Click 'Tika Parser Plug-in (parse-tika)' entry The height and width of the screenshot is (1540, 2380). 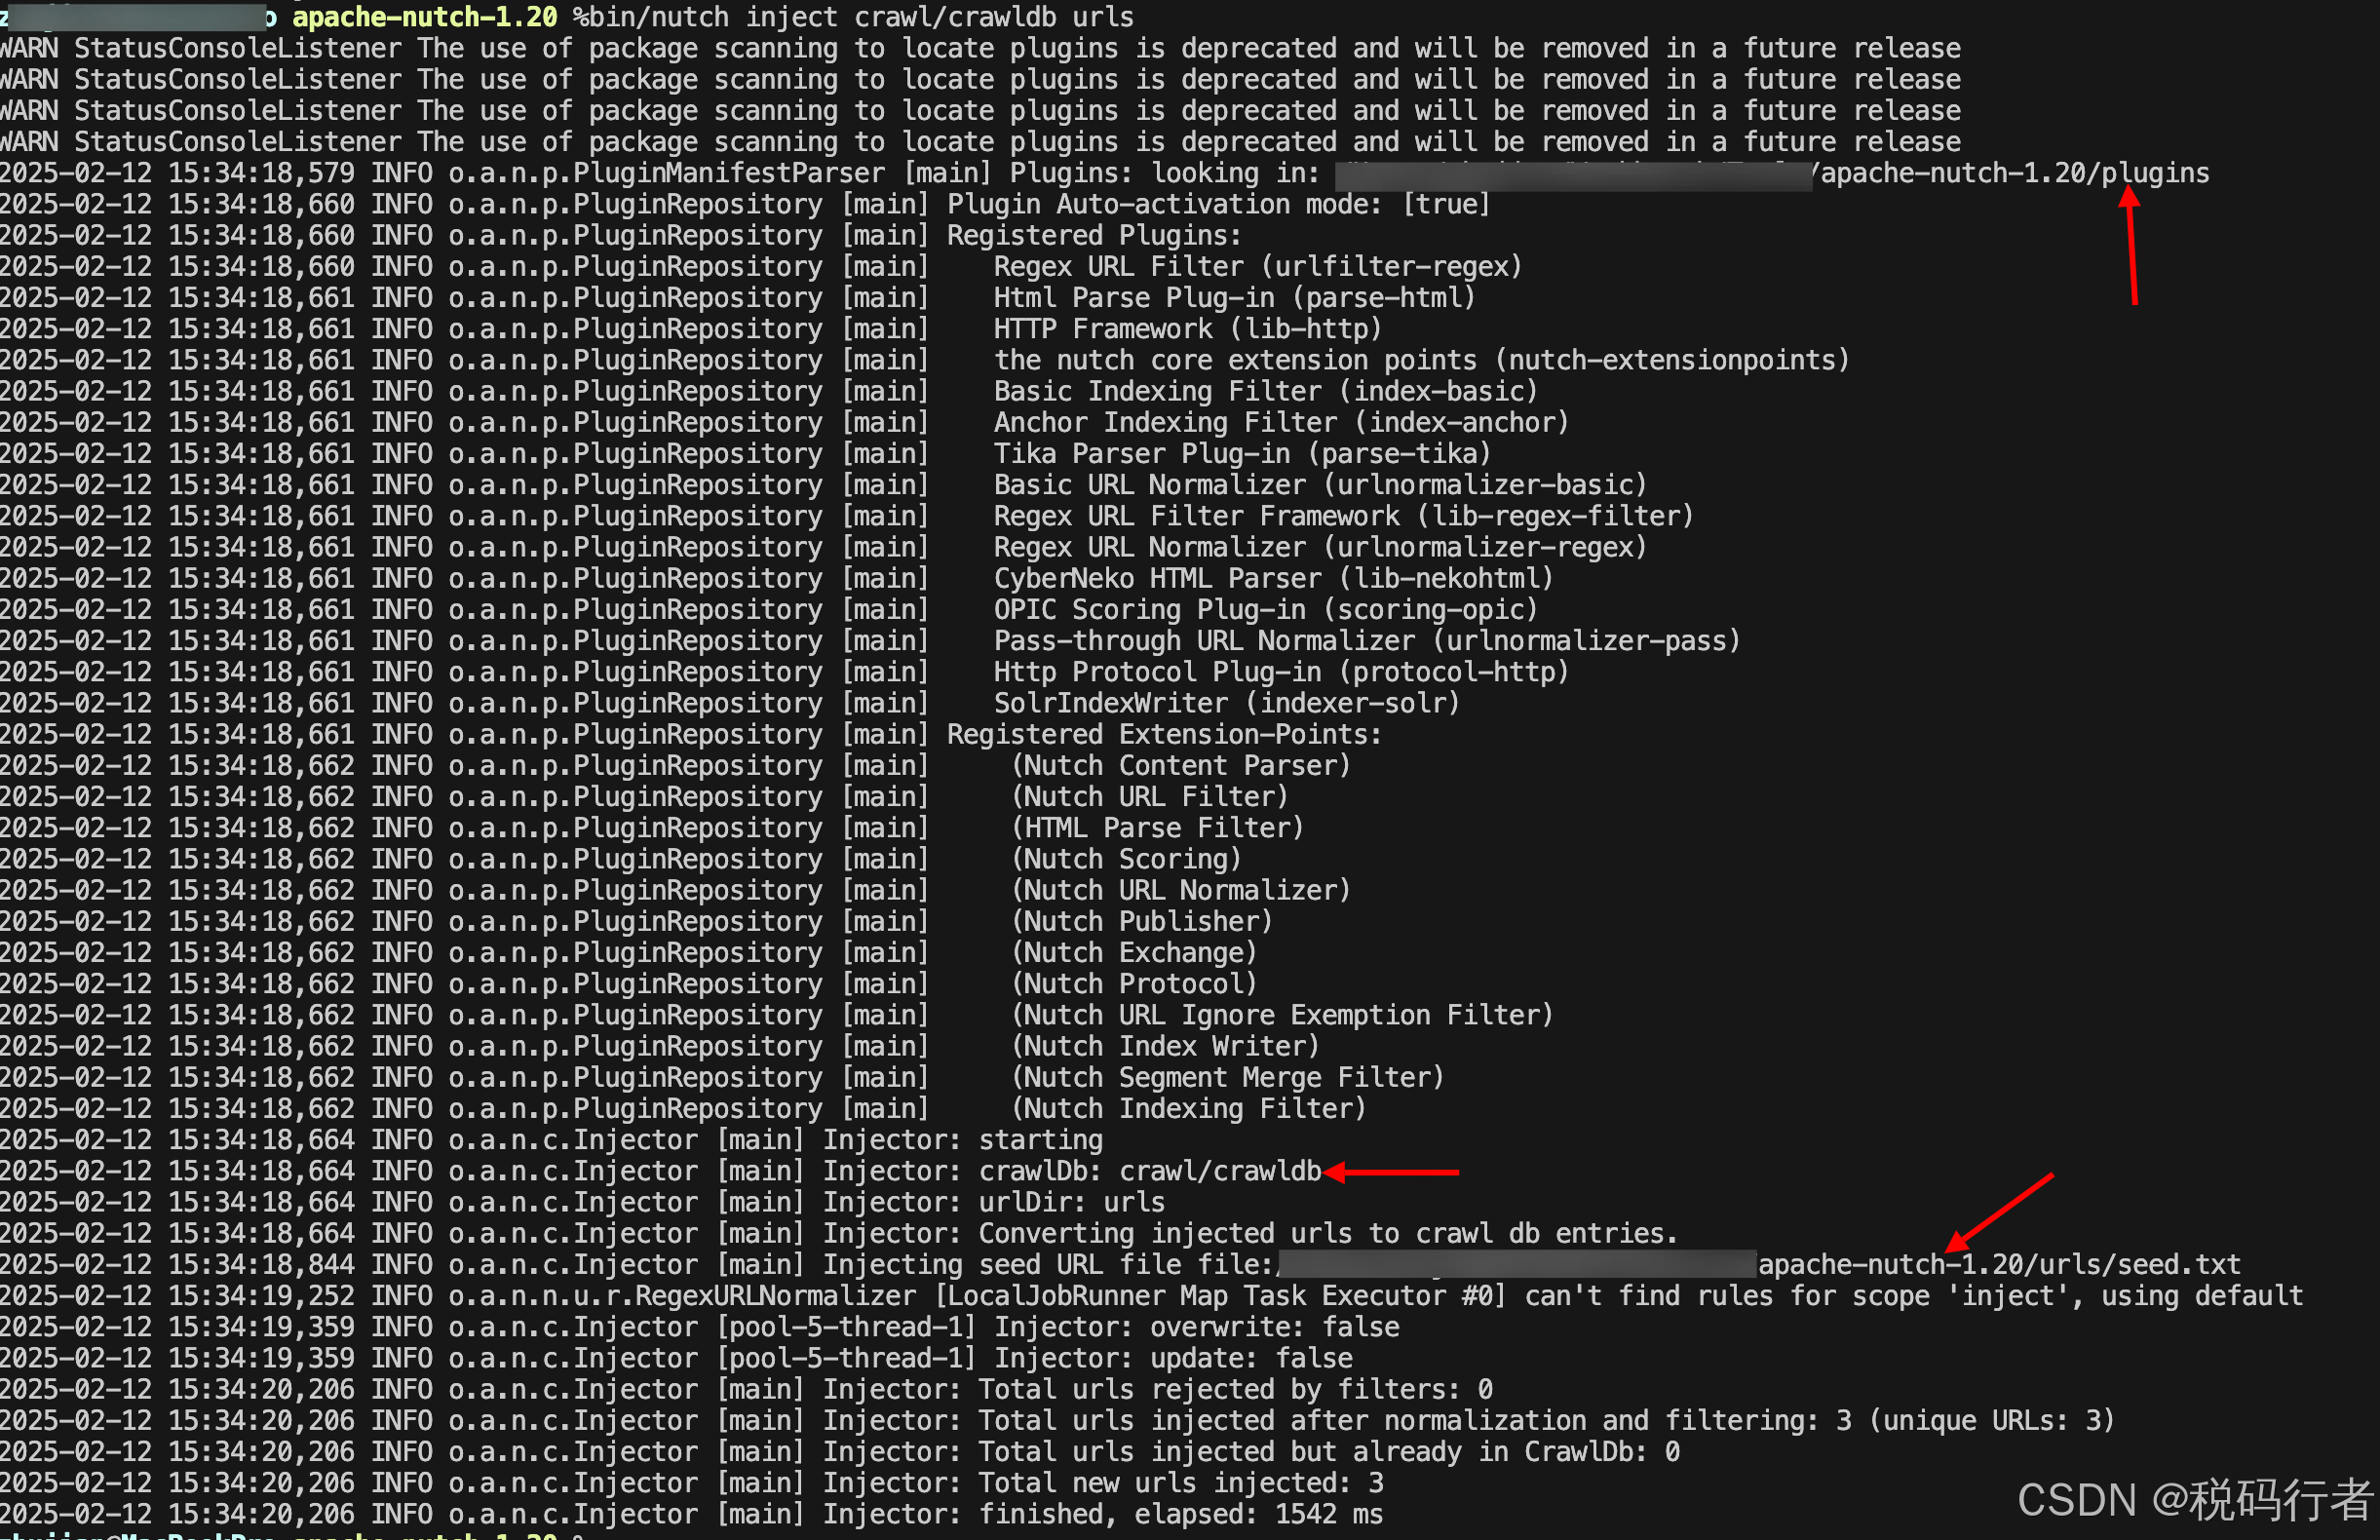click(1242, 454)
